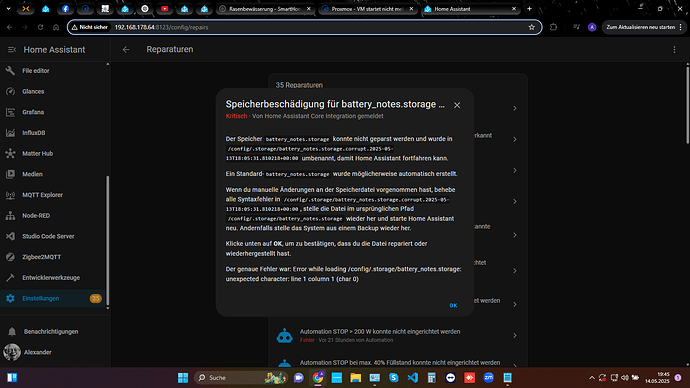Click the sidebar scrollbar
The image size is (690, 388).
pyautogui.click(x=107, y=240)
